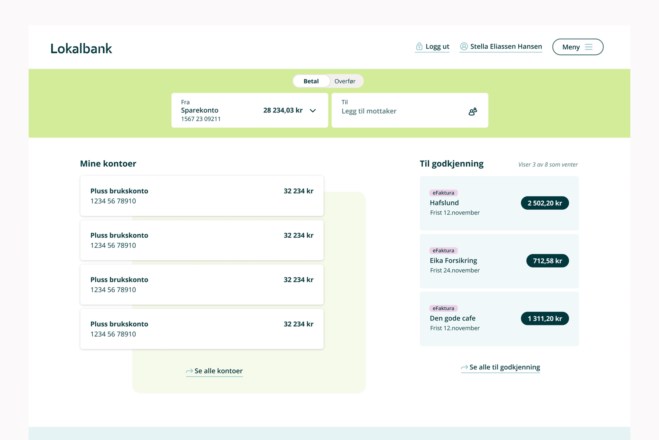
Task: Open the Meny hamburger menu
Action: click(x=577, y=47)
